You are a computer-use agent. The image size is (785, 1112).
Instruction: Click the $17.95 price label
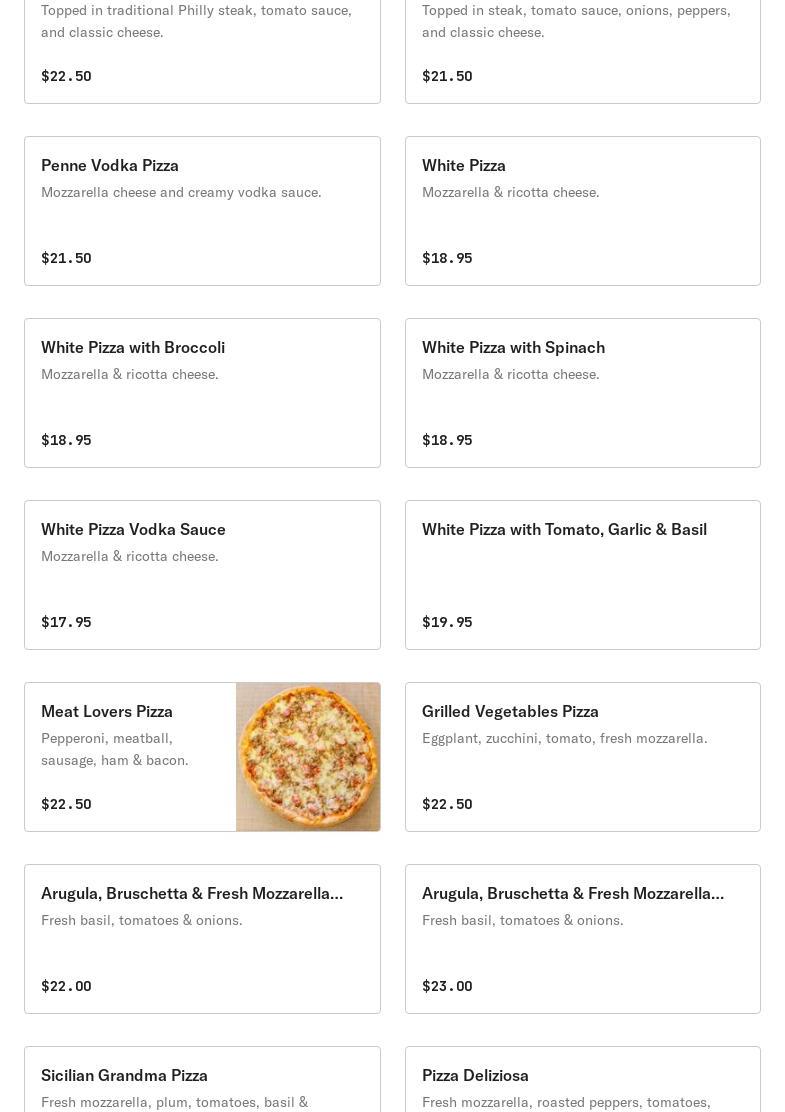[66, 622]
